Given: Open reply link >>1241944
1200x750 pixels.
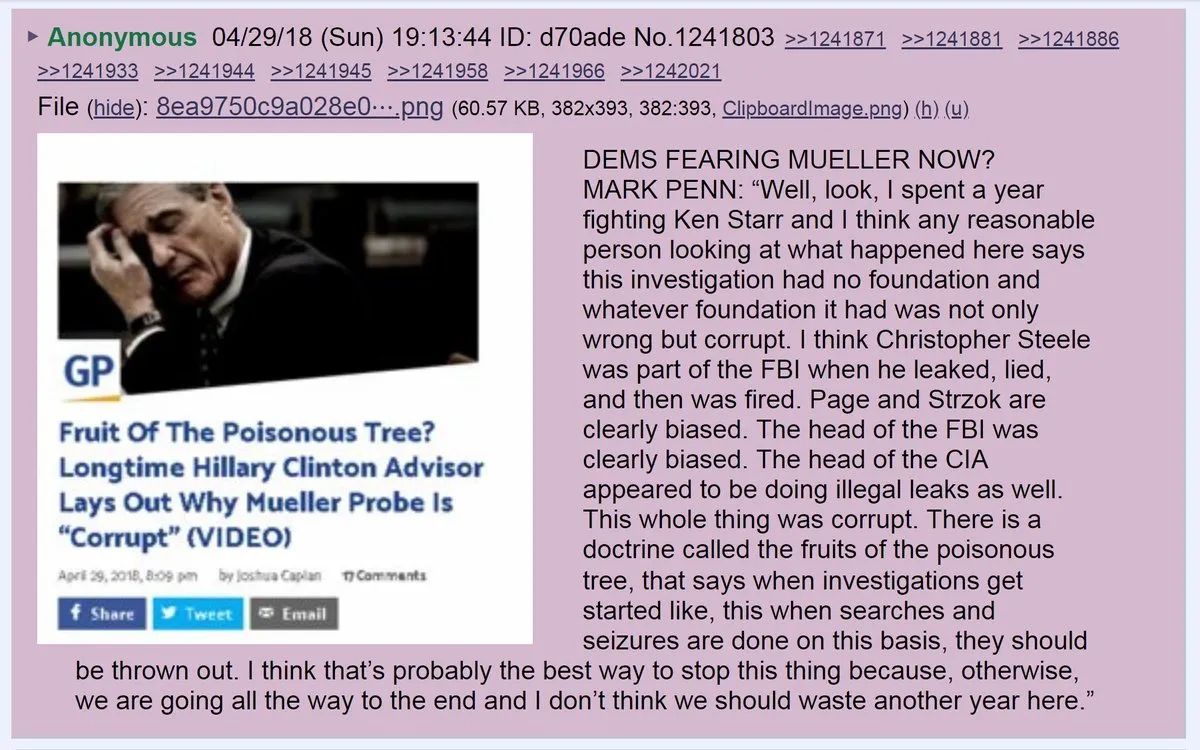Looking at the screenshot, I should [x=204, y=71].
